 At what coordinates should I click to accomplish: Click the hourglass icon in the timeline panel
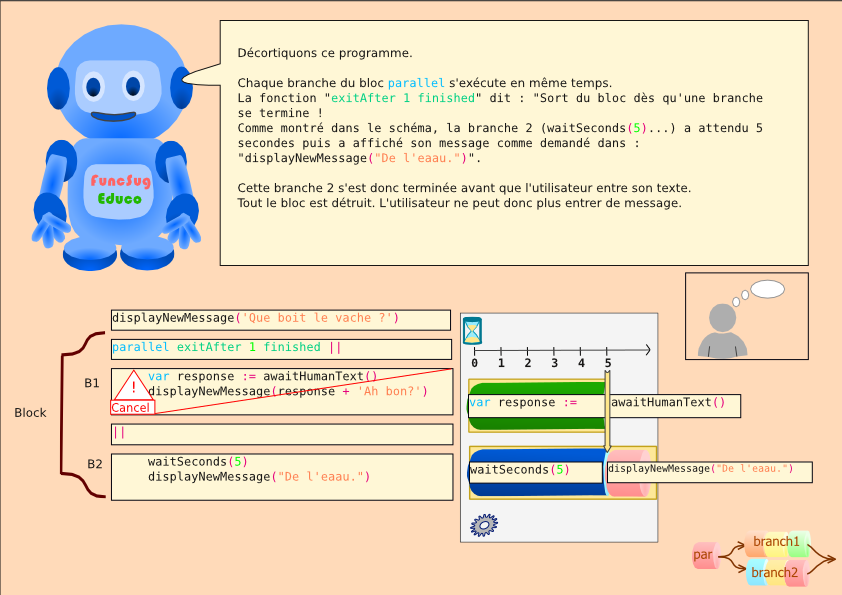(472, 329)
